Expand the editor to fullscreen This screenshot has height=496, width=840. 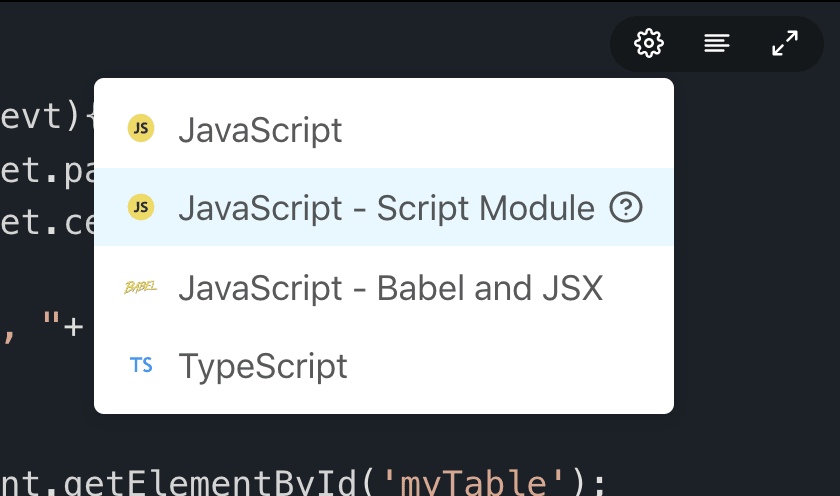pos(785,43)
